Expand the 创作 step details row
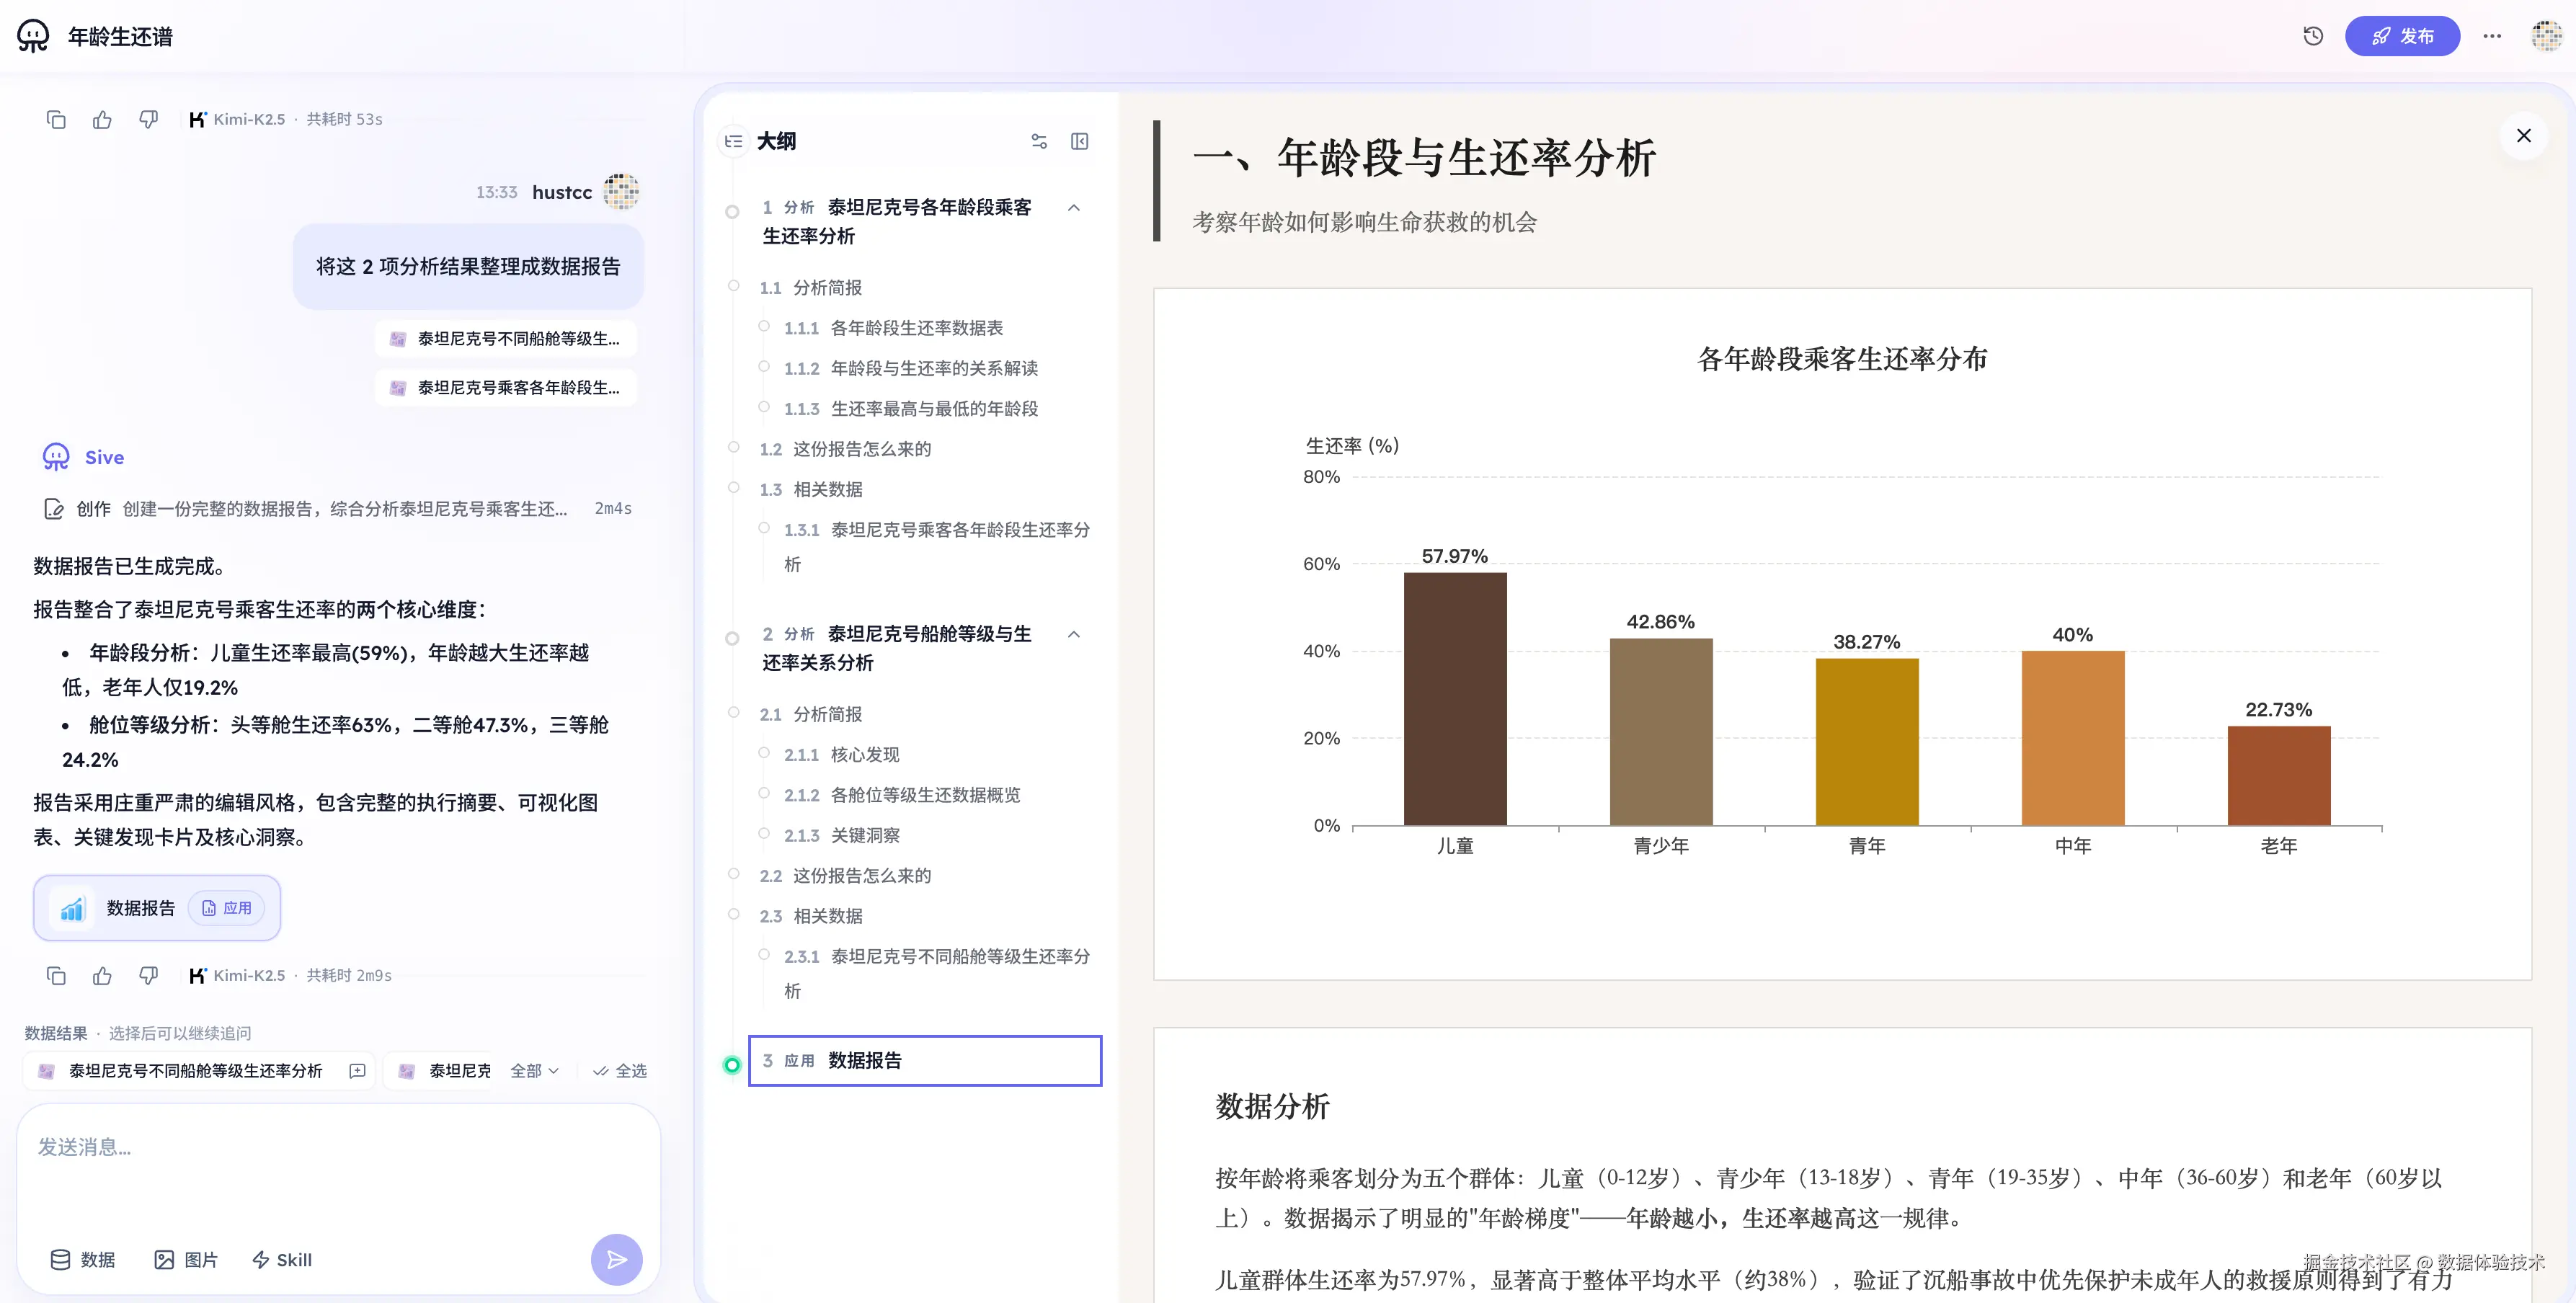 pyautogui.click(x=338, y=508)
